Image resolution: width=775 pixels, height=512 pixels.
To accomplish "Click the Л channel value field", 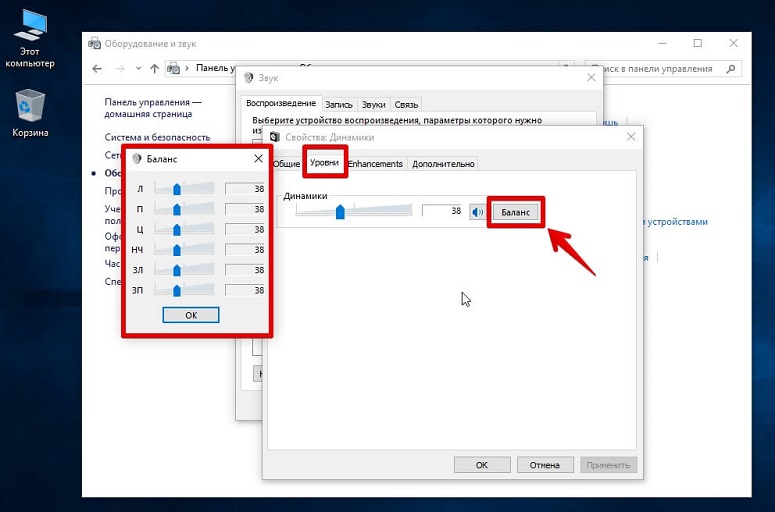I will click(246, 189).
